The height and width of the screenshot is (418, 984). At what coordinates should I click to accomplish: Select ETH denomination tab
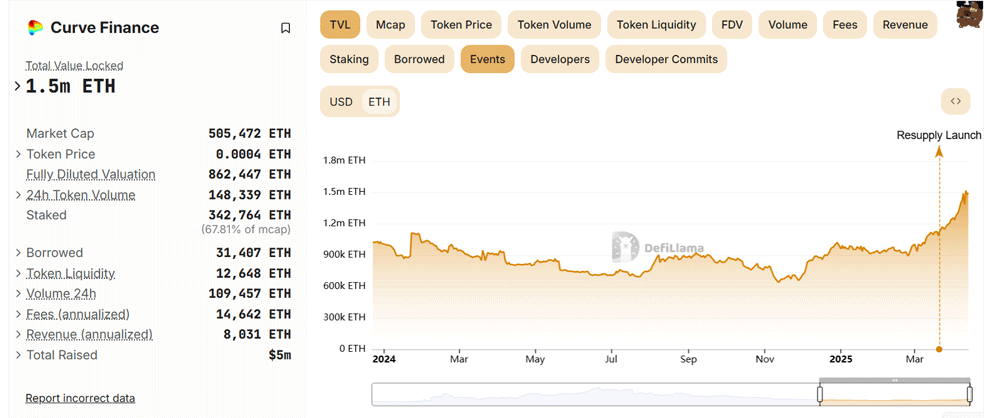(379, 102)
